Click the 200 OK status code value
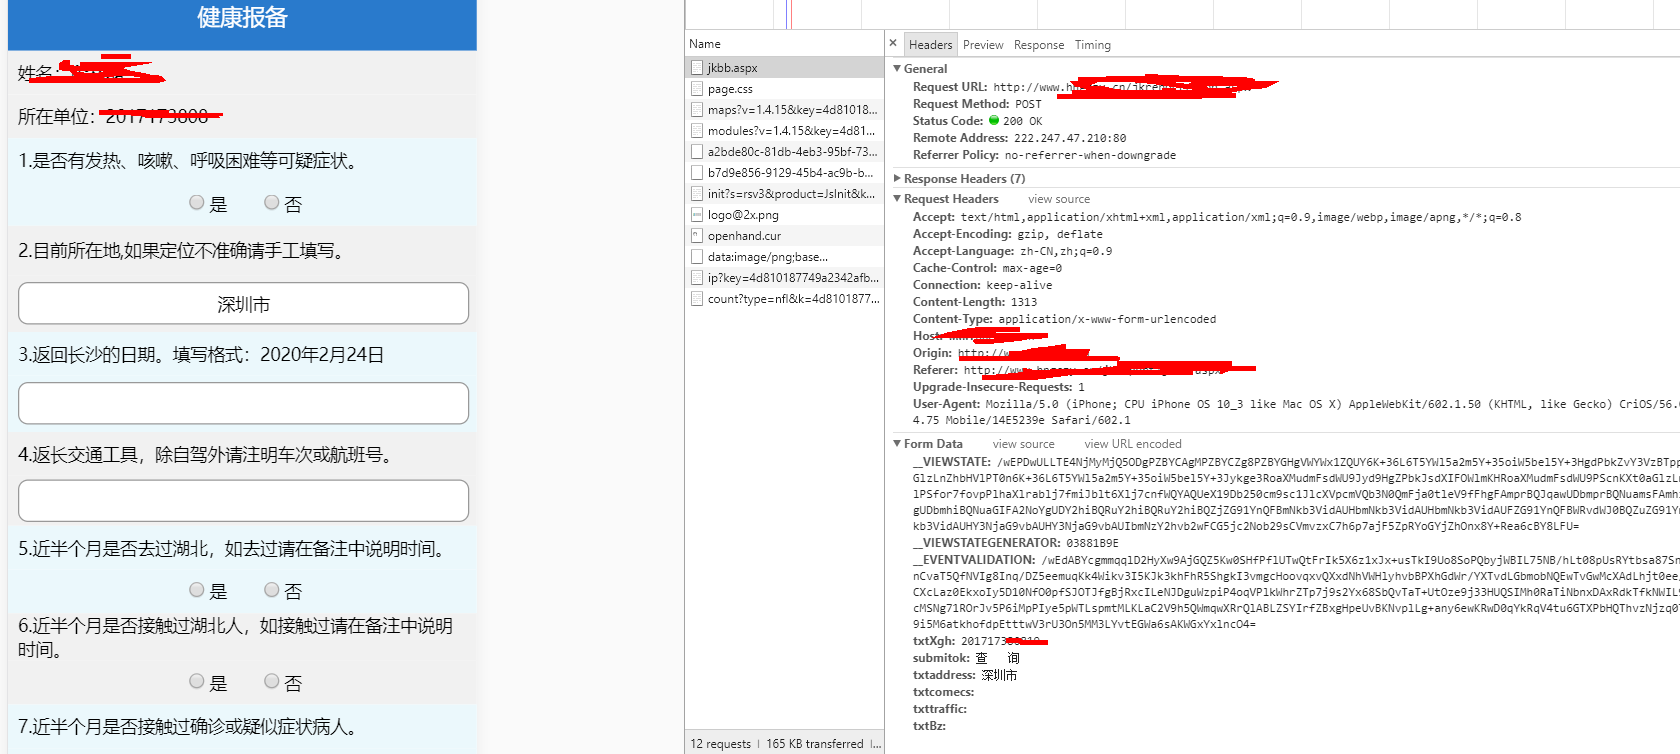 [1022, 121]
